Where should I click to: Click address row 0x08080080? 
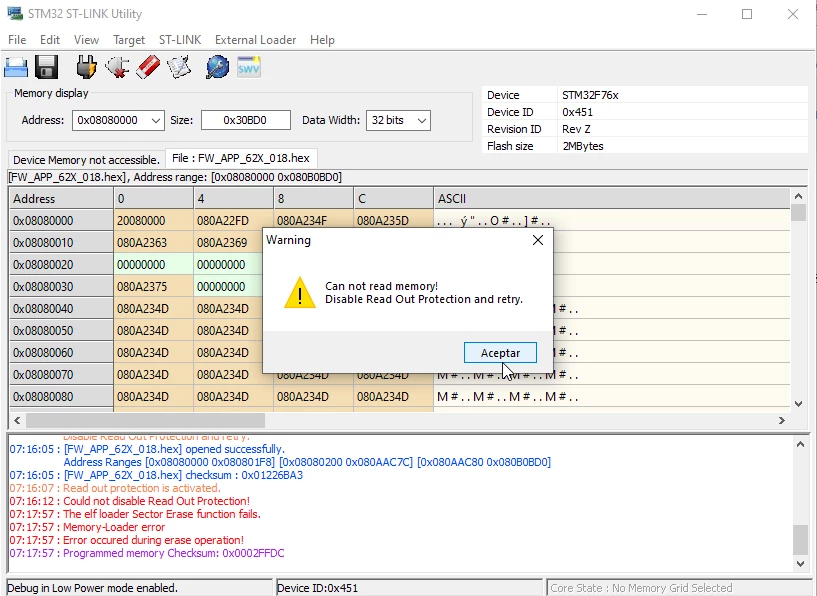click(x=61, y=396)
